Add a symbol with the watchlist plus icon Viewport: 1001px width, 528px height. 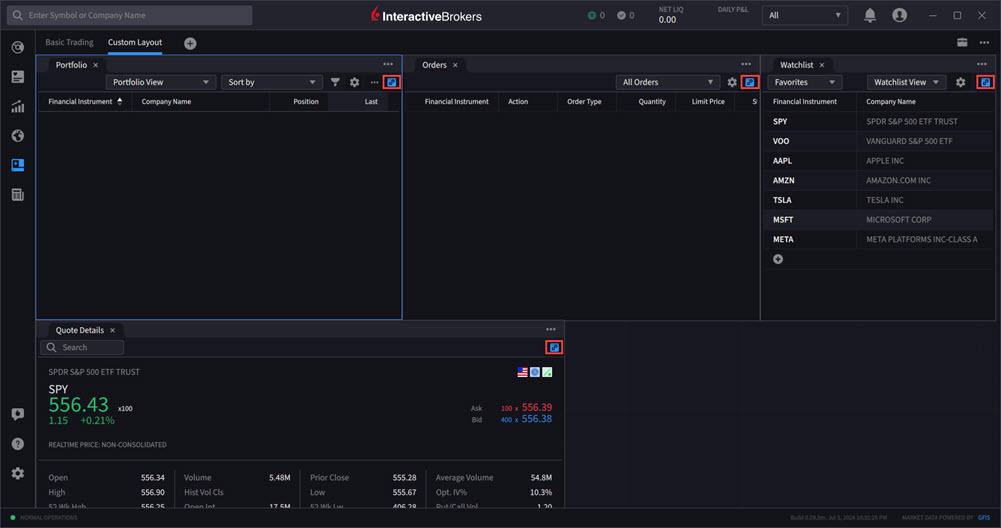click(778, 259)
